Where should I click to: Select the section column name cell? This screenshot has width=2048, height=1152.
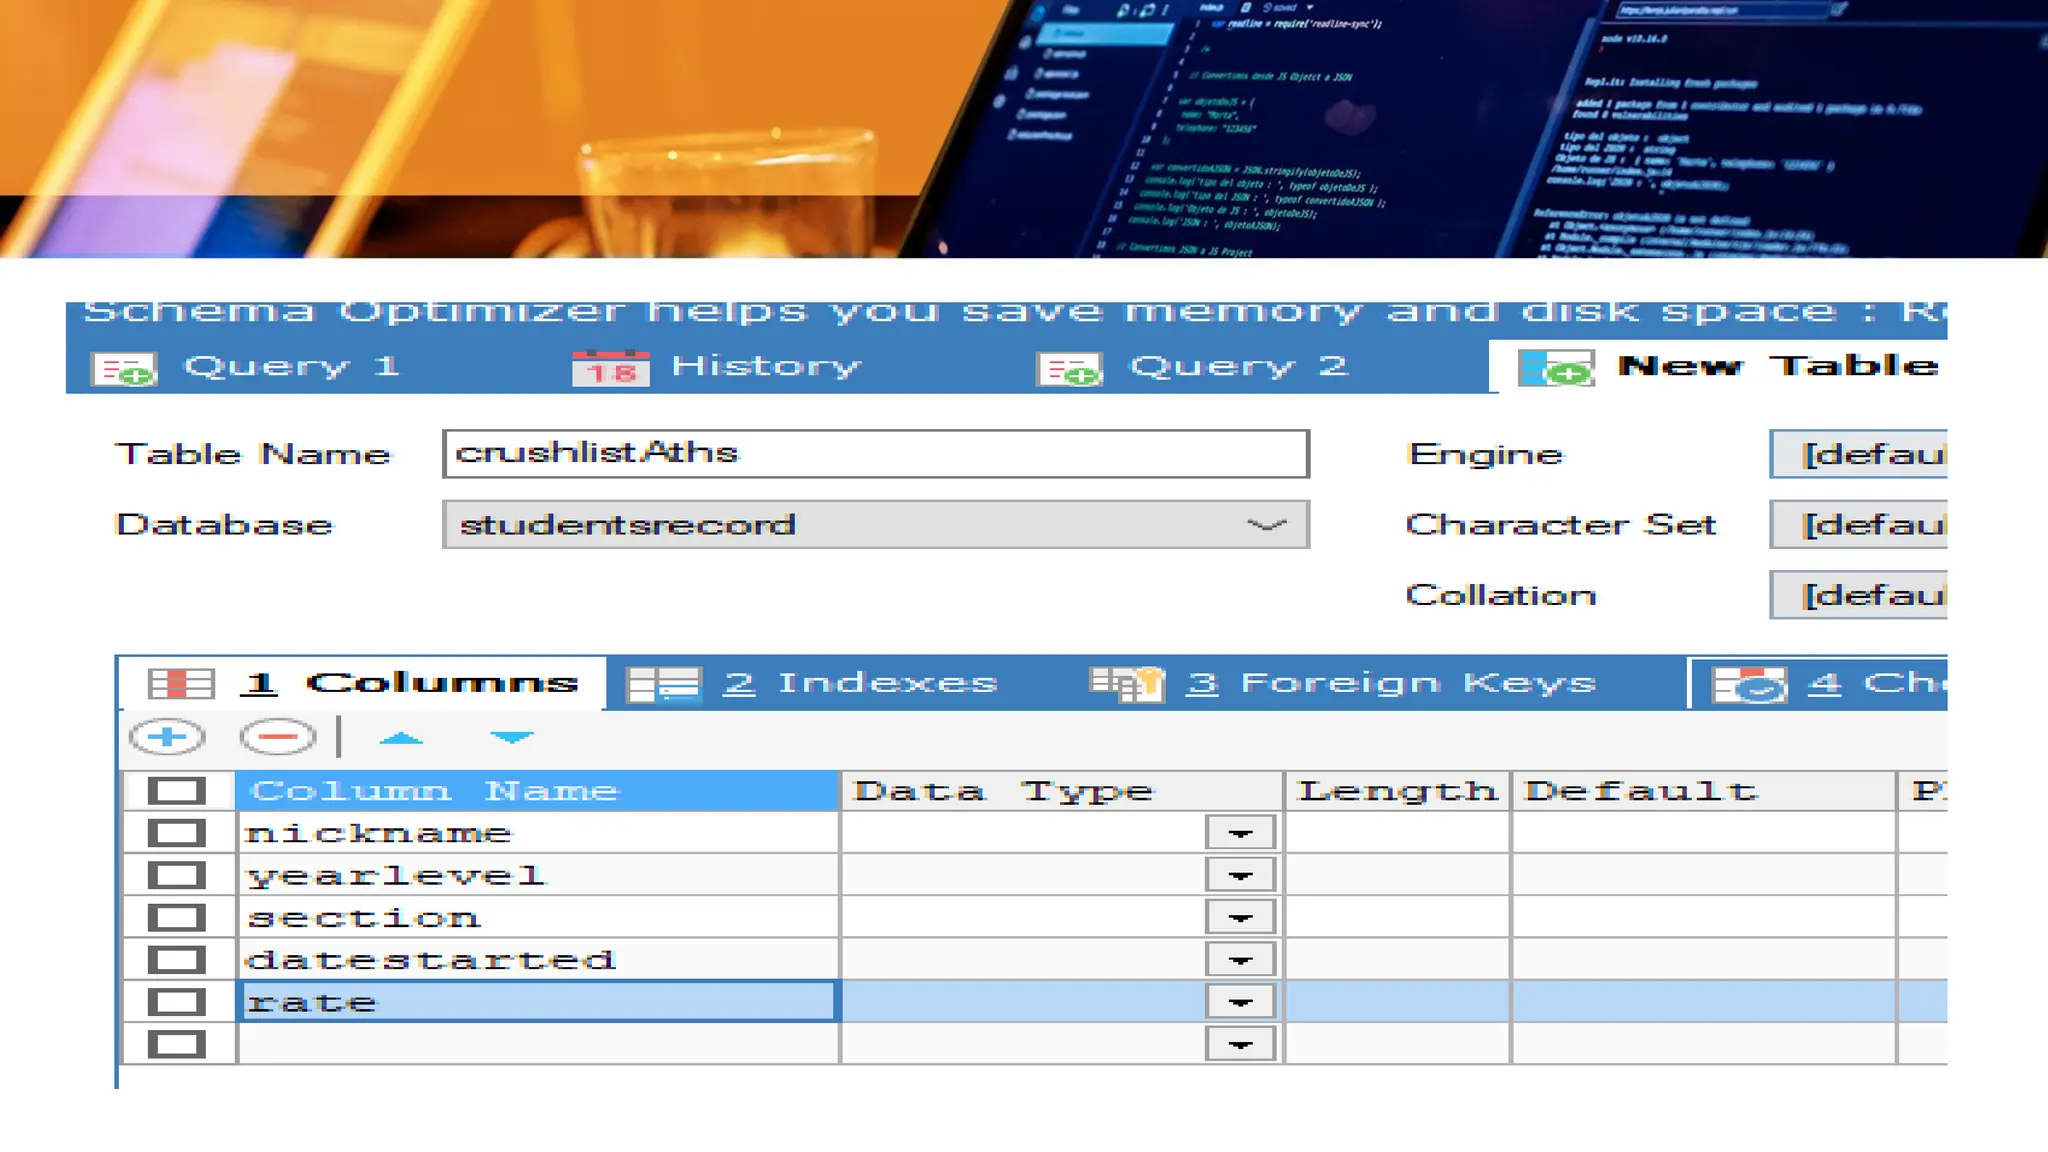coord(536,918)
